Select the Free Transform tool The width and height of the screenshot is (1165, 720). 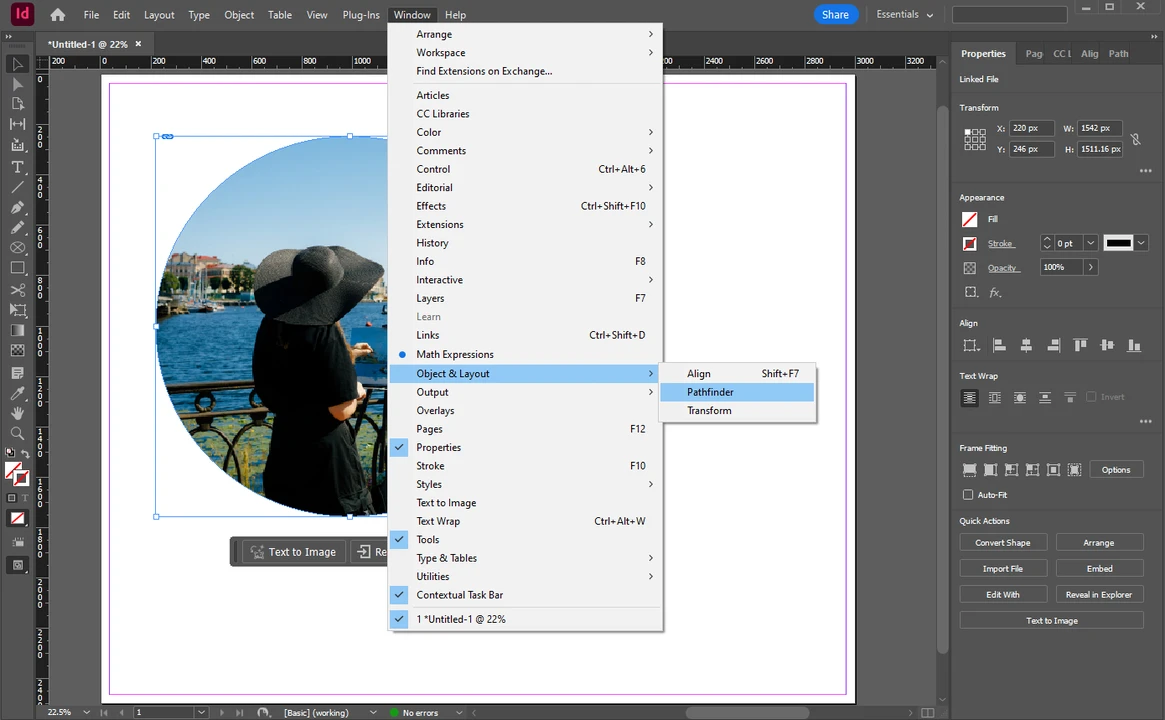point(17,310)
